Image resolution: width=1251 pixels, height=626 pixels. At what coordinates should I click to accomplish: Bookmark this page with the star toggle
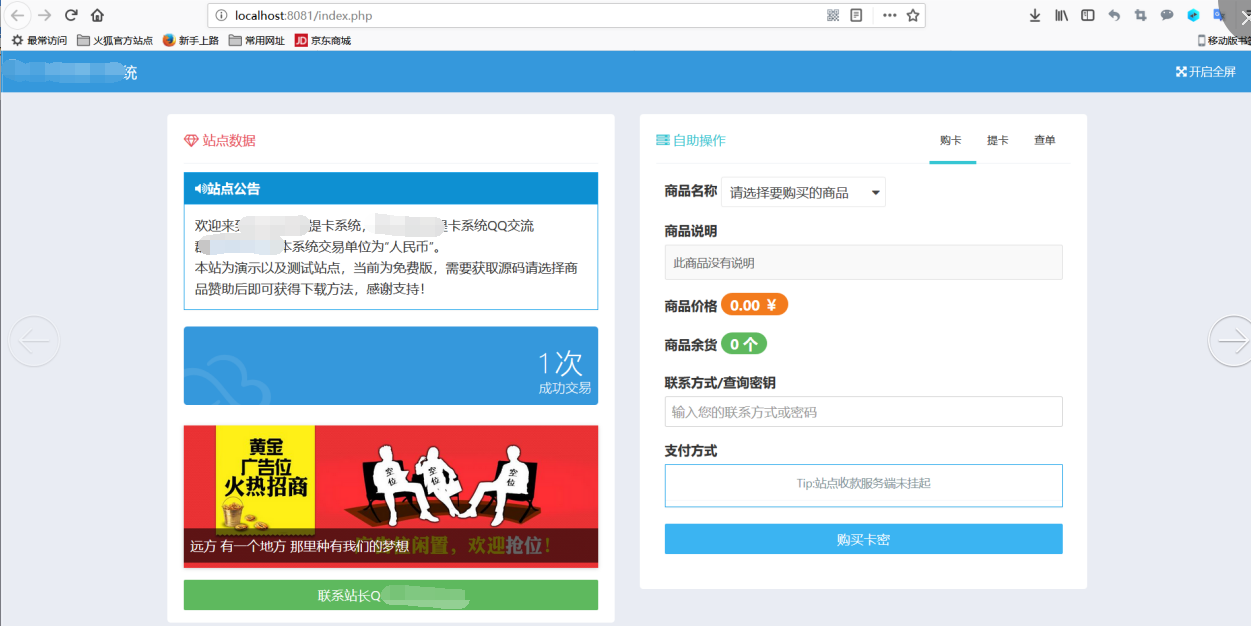click(x=911, y=15)
